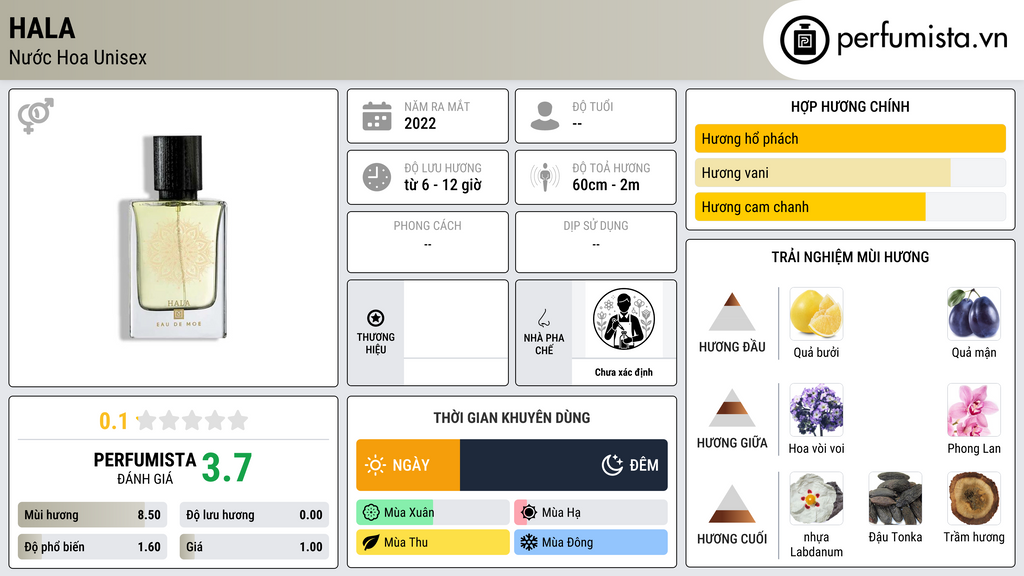
Task: Click the release year 2022 value
Action: point(420,123)
